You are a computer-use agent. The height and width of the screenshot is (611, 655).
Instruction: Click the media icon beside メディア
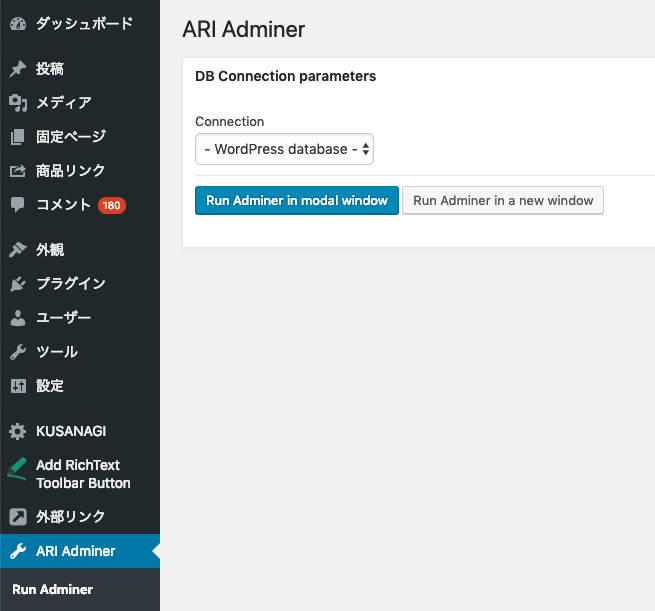click(18, 103)
